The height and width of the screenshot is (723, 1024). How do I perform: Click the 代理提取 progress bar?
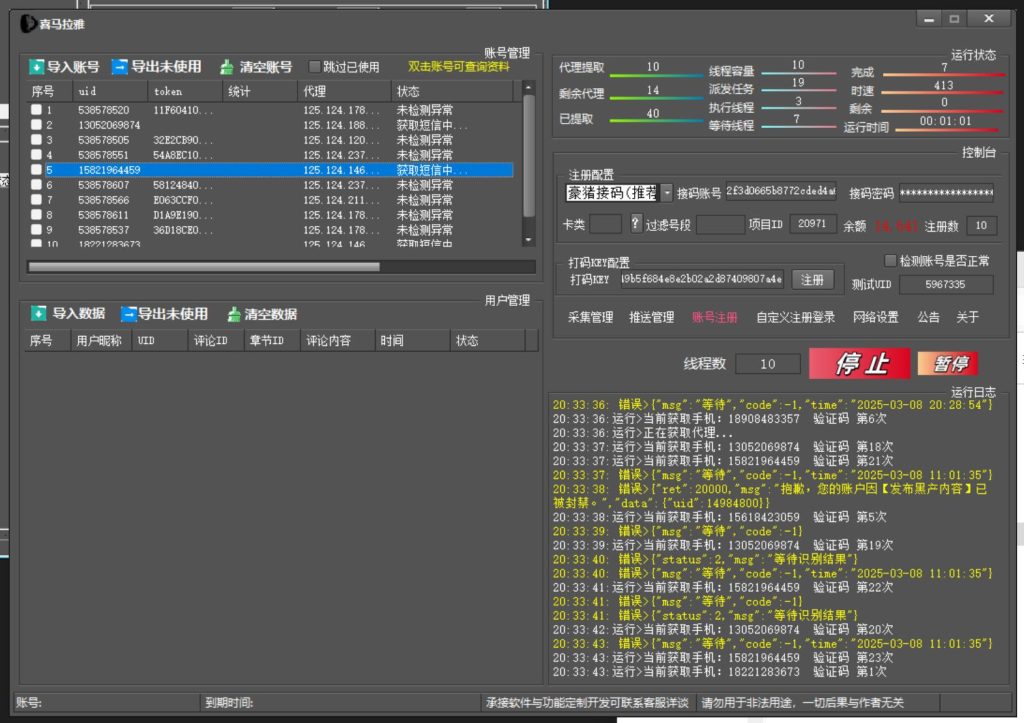tap(652, 75)
